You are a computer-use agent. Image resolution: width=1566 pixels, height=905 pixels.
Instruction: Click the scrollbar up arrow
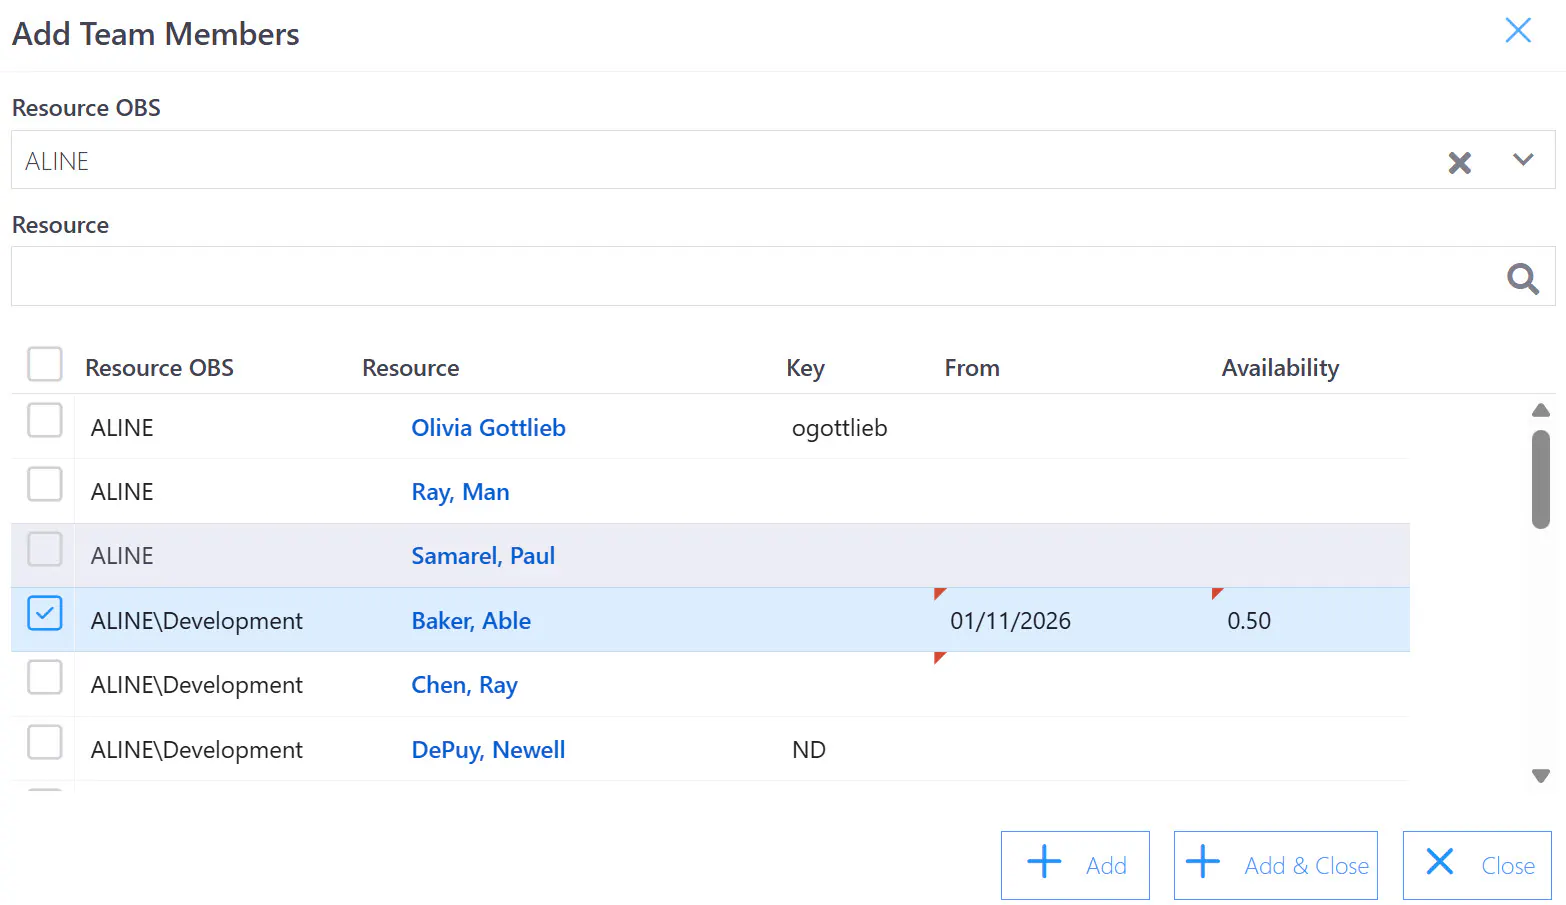click(1541, 410)
